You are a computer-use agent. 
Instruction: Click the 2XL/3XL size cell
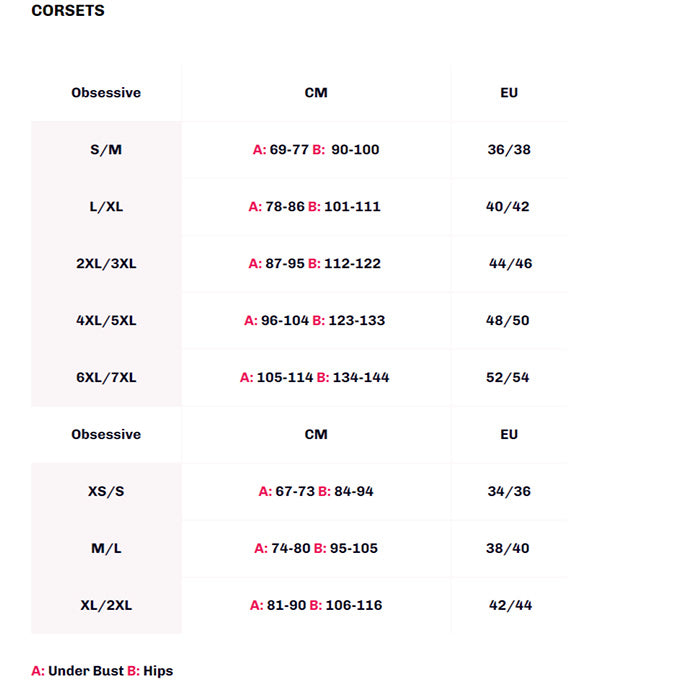pos(106,264)
